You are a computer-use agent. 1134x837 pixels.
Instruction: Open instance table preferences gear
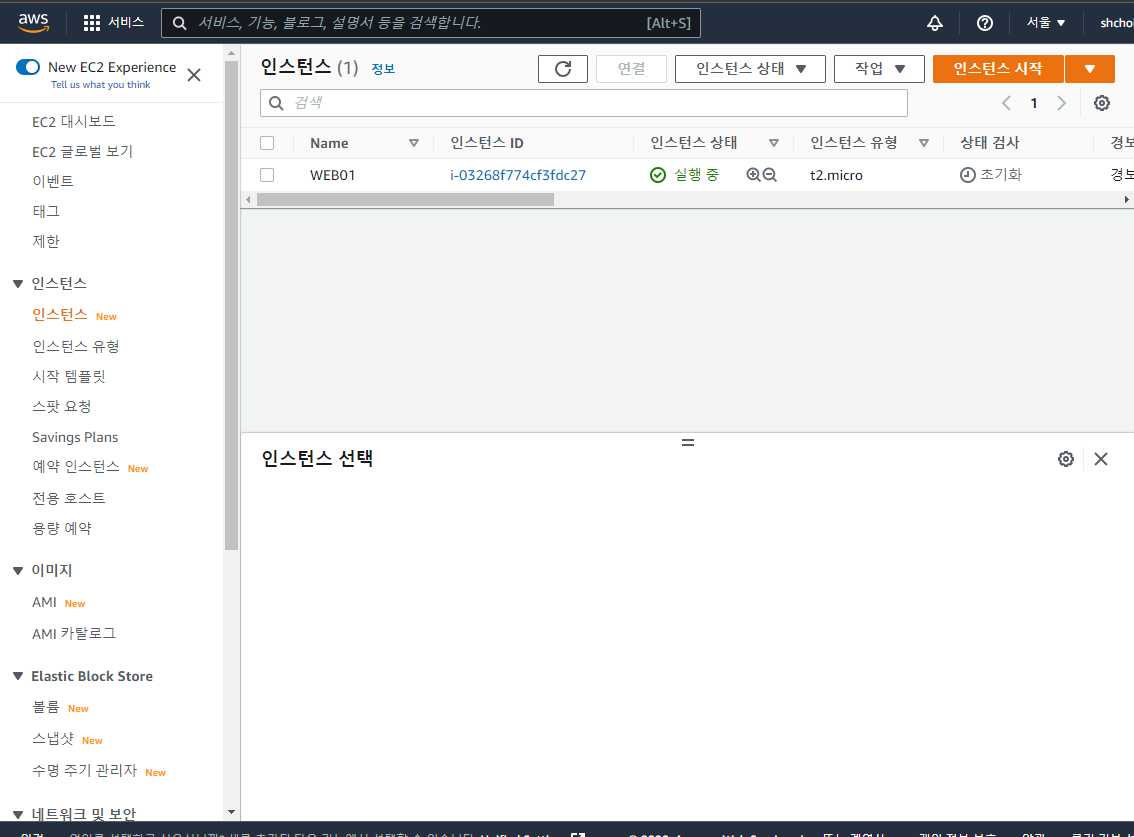click(1101, 103)
